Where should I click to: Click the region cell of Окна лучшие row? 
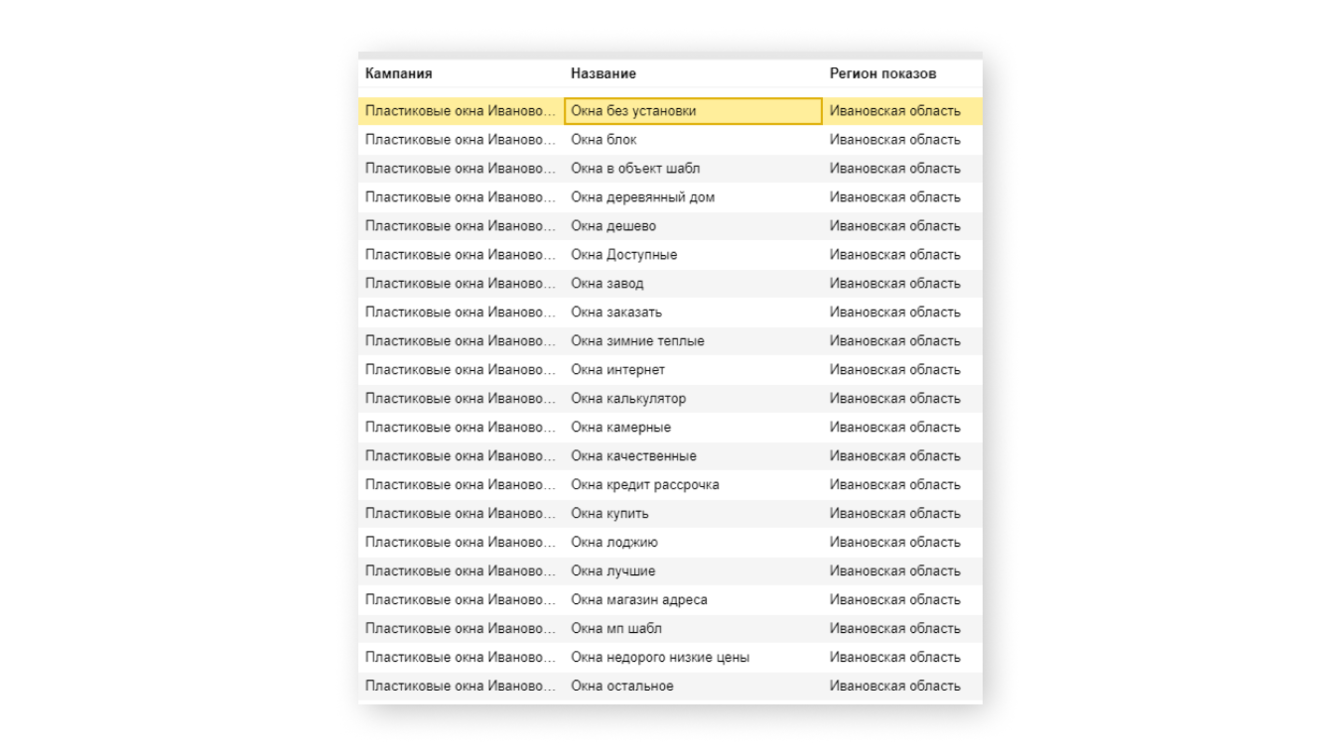point(895,571)
